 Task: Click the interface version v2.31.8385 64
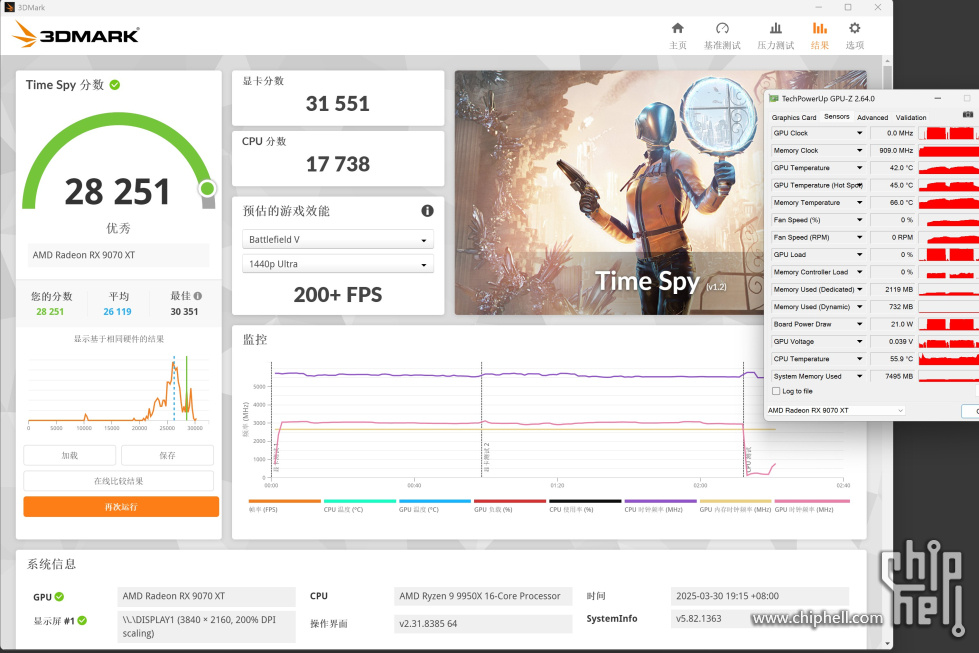428,624
